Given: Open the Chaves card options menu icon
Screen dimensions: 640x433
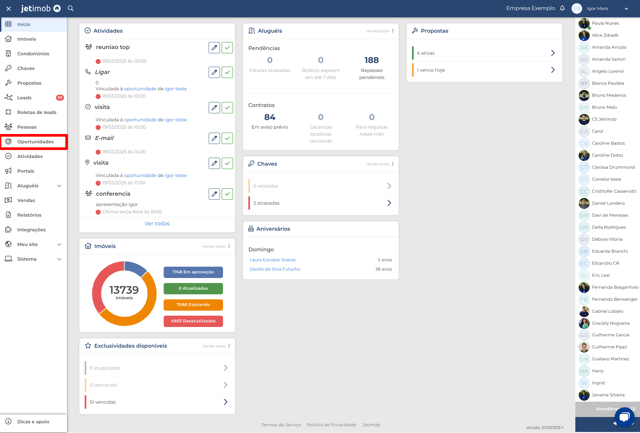Looking at the screenshot, I should click(x=393, y=164).
